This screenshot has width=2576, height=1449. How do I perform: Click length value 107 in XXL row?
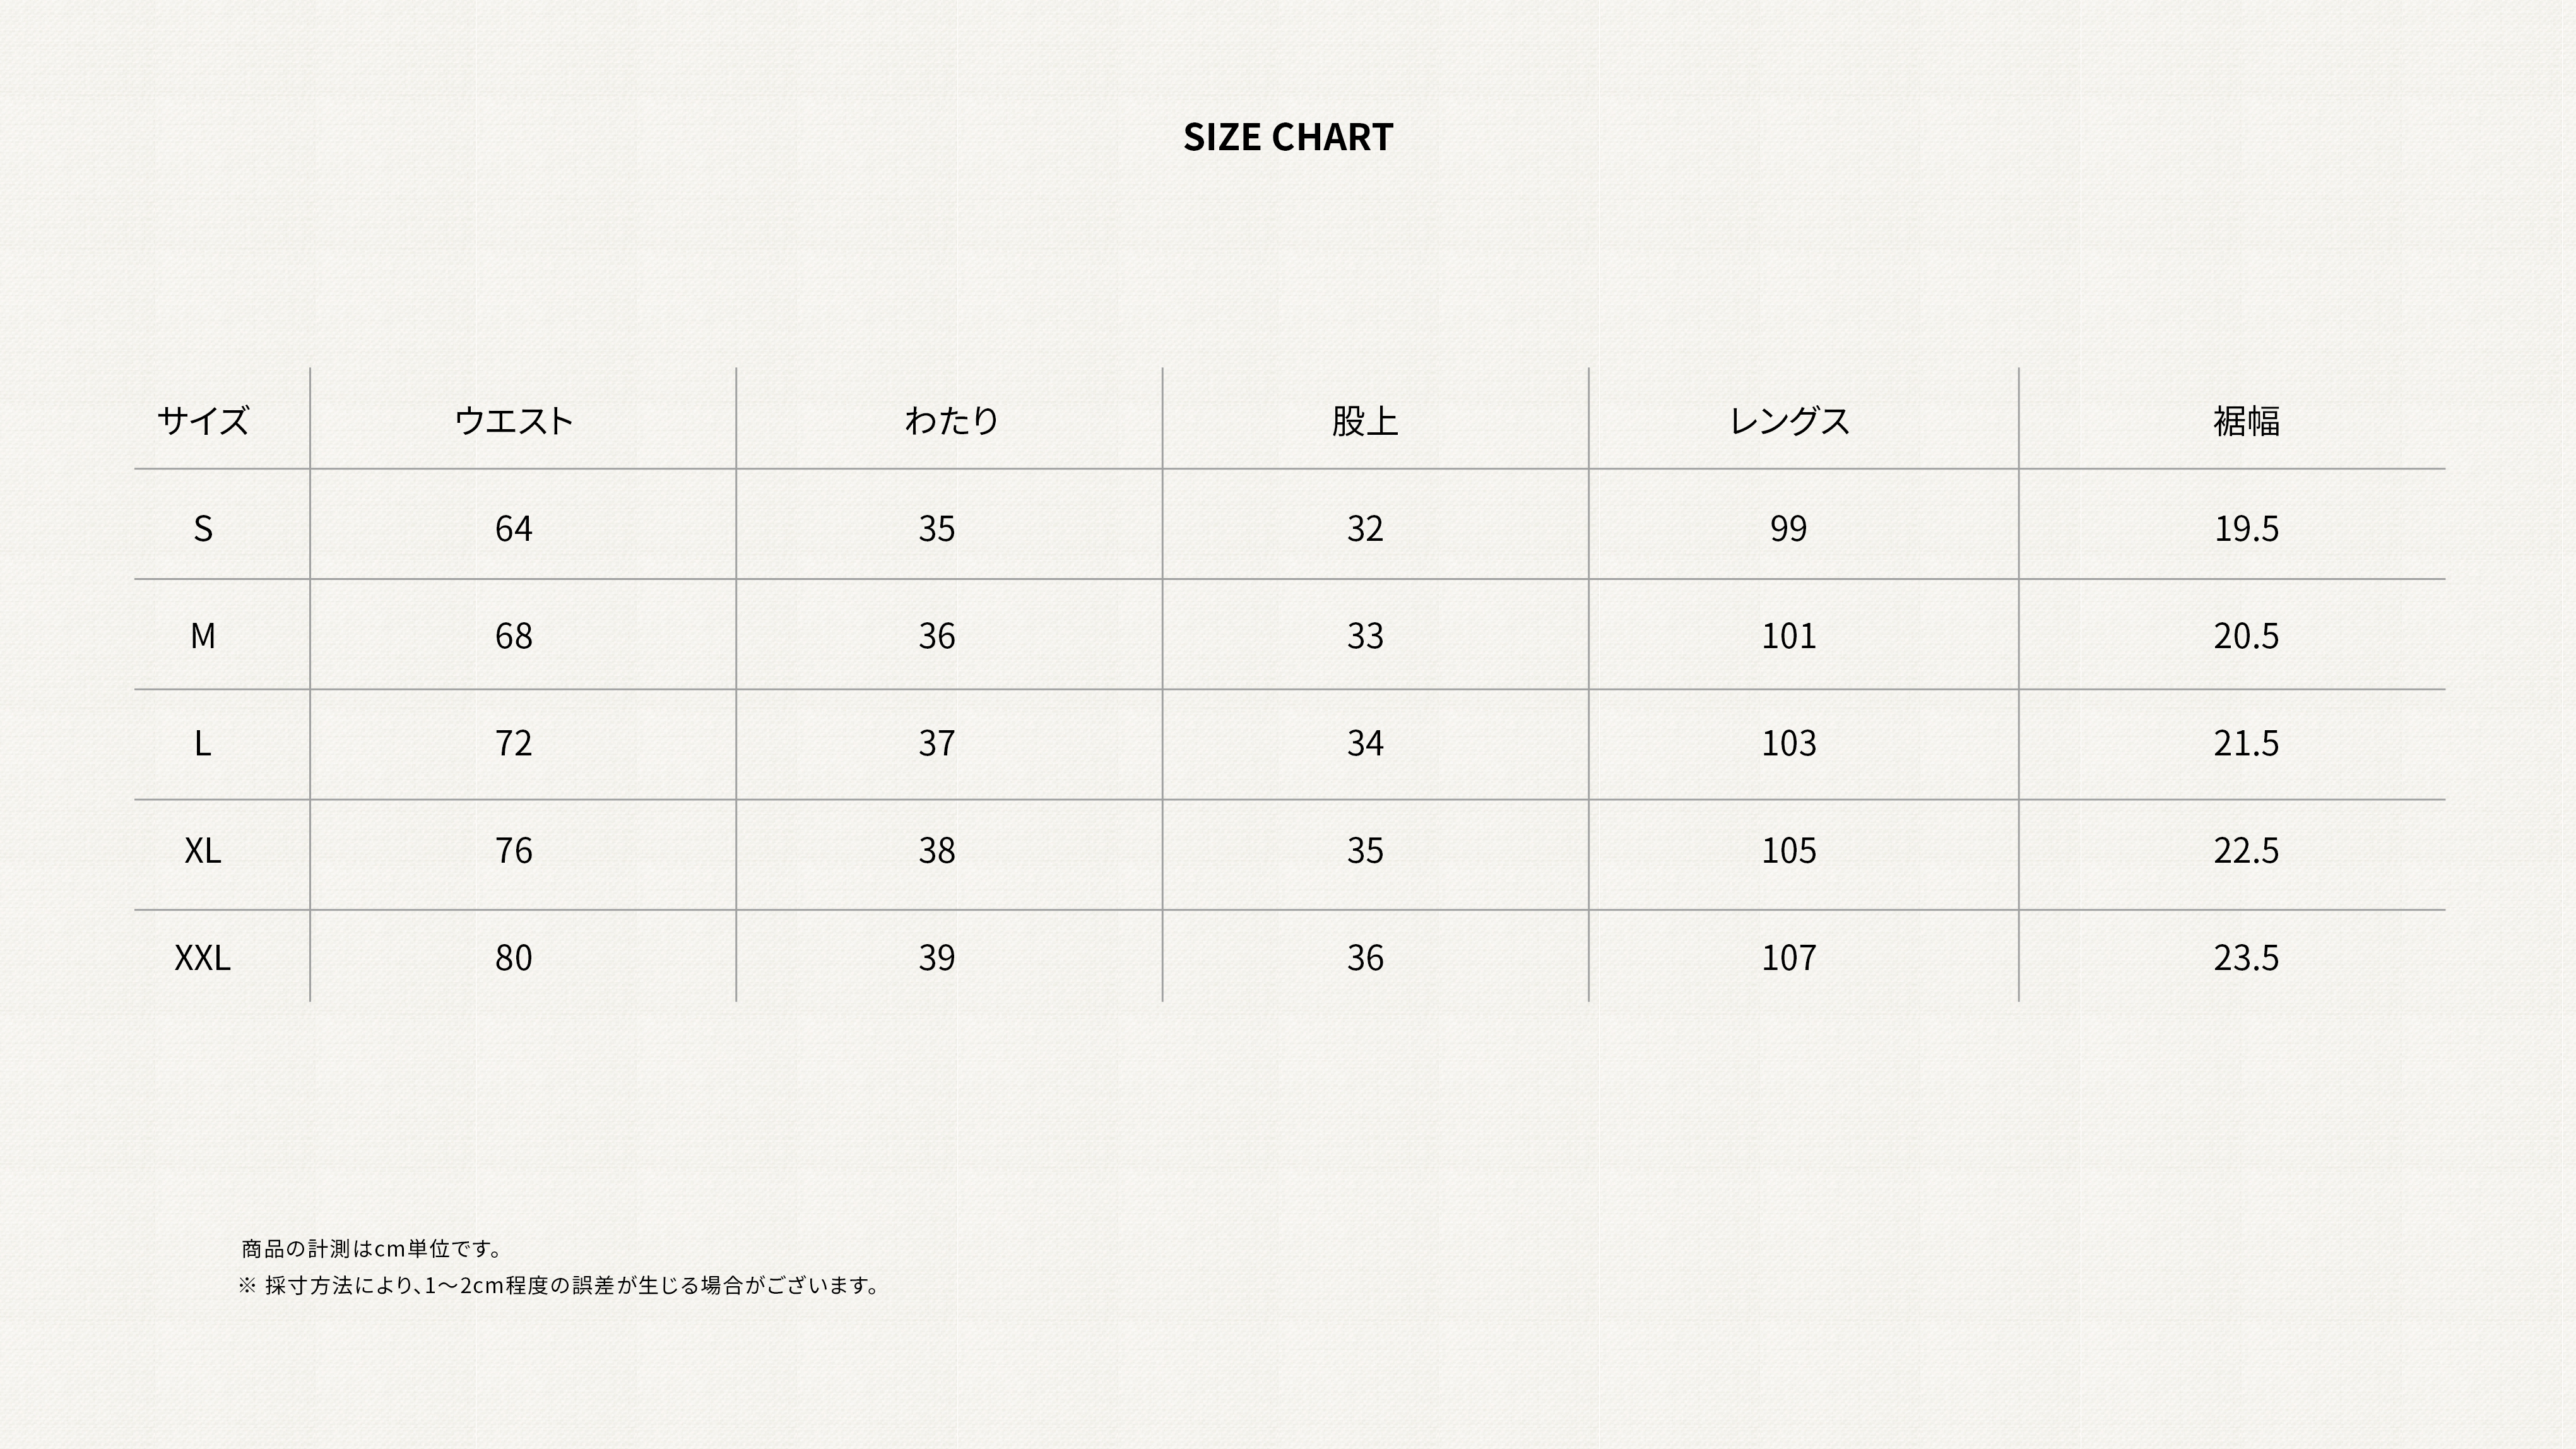tap(1788, 958)
